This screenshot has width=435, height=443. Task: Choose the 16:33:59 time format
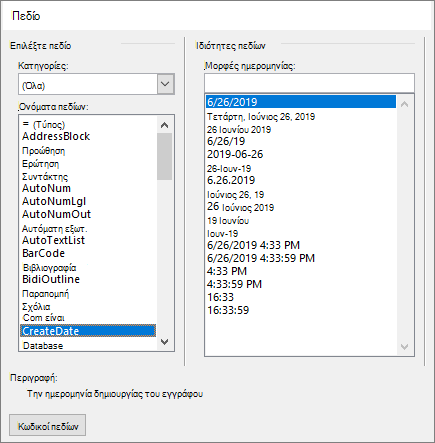click(228, 310)
